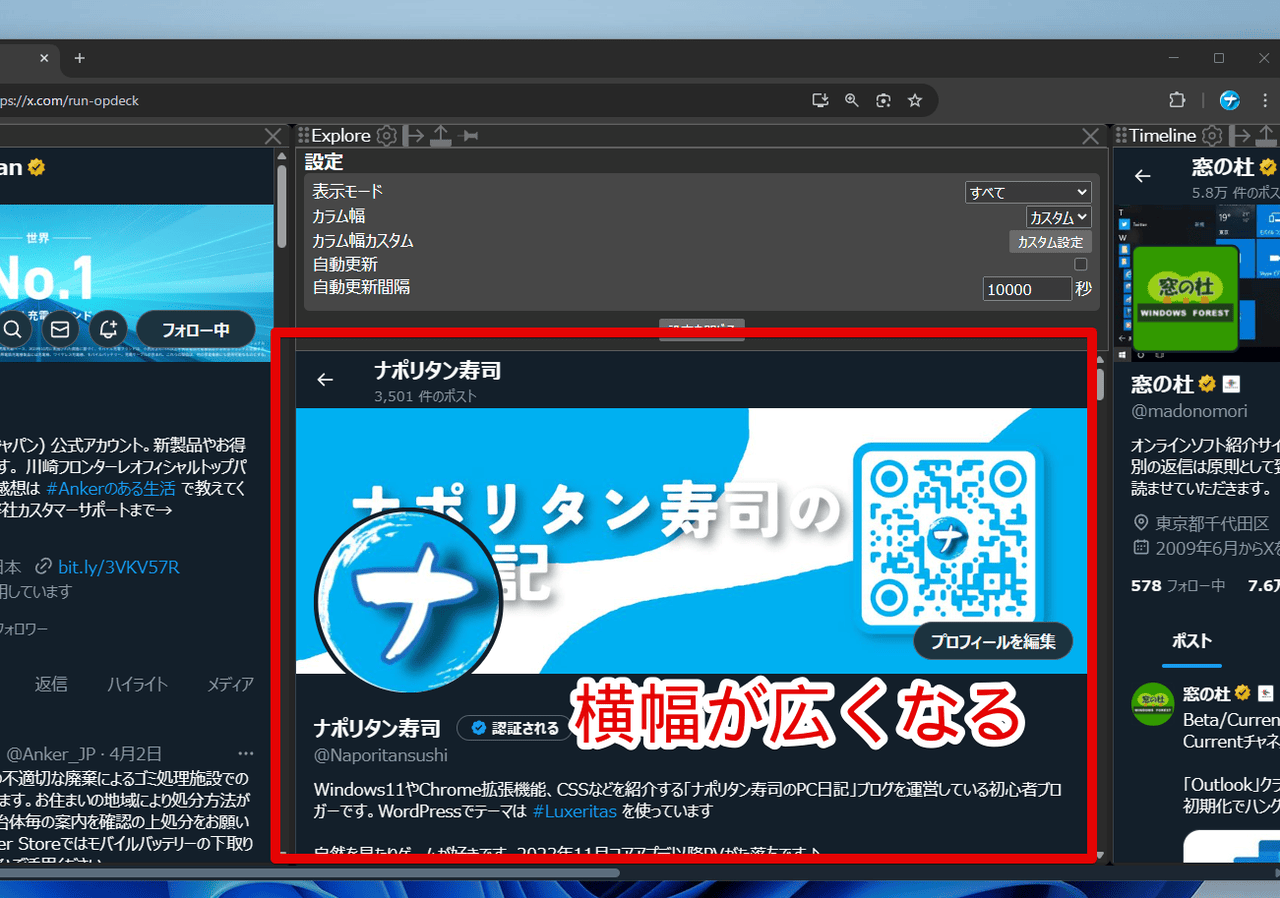The image size is (1280, 898).
Task: Close the current browser tab
Action: coord(44,58)
